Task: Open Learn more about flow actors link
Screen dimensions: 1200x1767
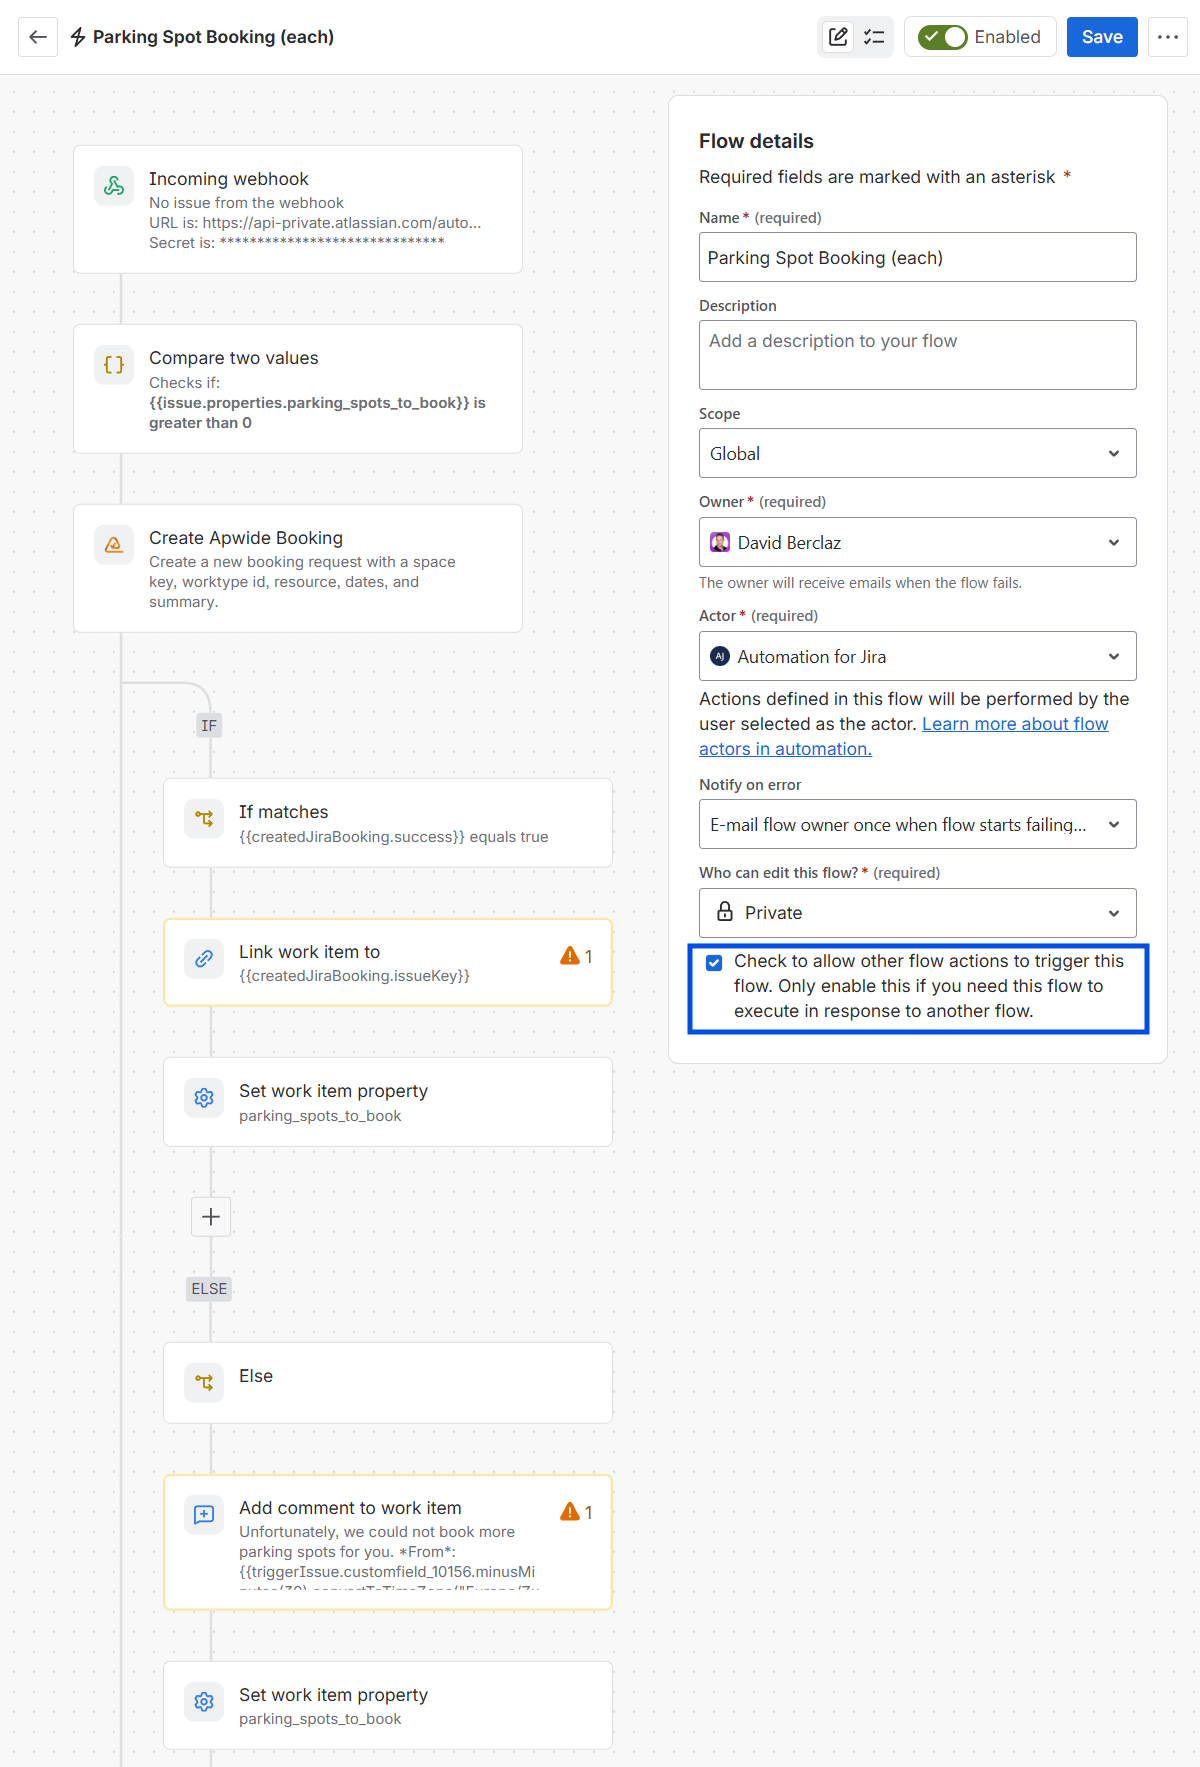Action: coord(904,736)
